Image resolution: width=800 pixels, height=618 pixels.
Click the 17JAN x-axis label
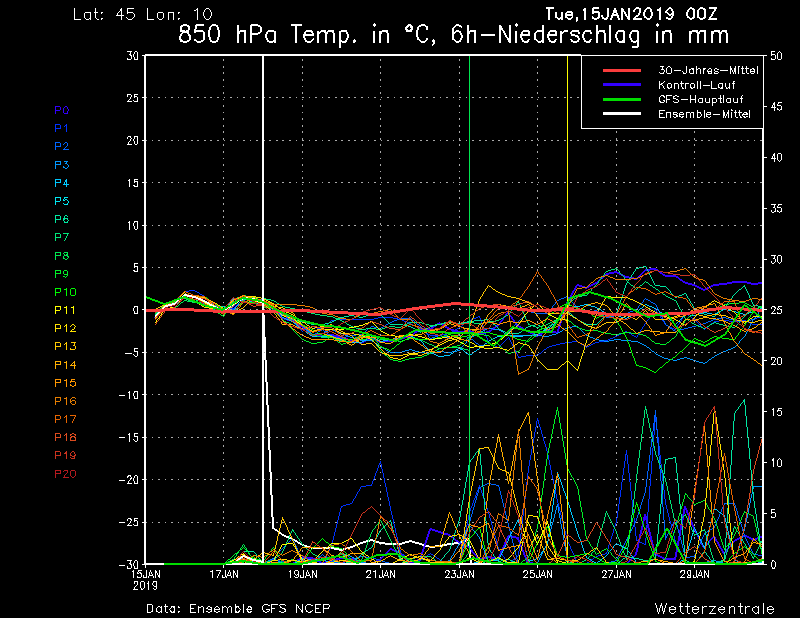(224, 575)
